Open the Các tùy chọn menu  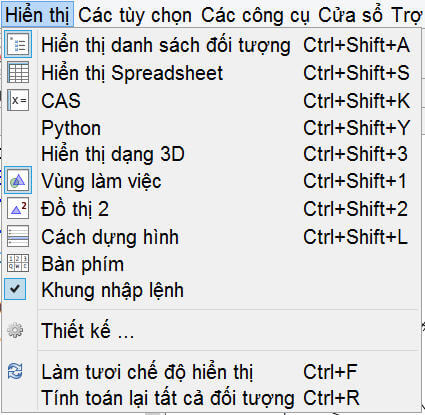135,15
